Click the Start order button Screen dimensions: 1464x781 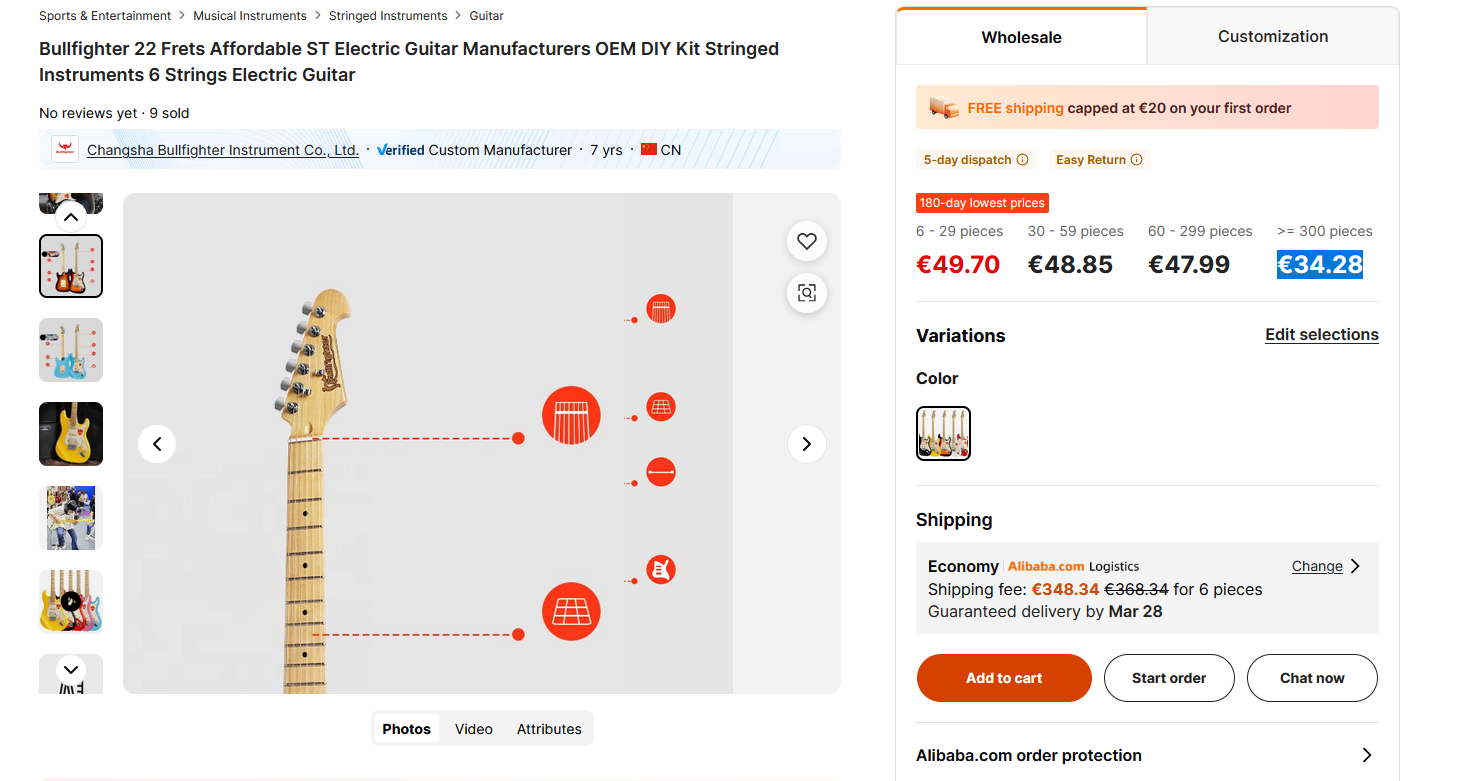tap(1169, 678)
